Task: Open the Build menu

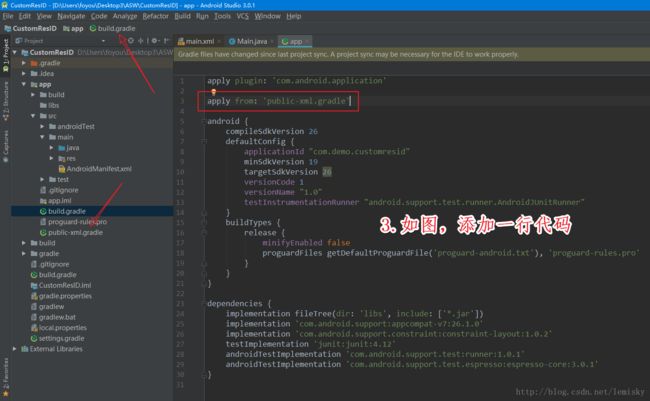Action: pos(182,16)
